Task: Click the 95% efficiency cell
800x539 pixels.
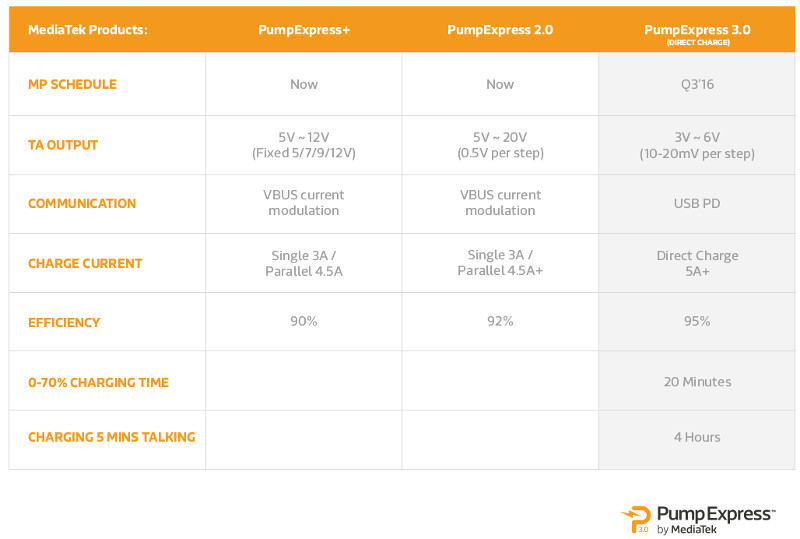Action: (697, 321)
